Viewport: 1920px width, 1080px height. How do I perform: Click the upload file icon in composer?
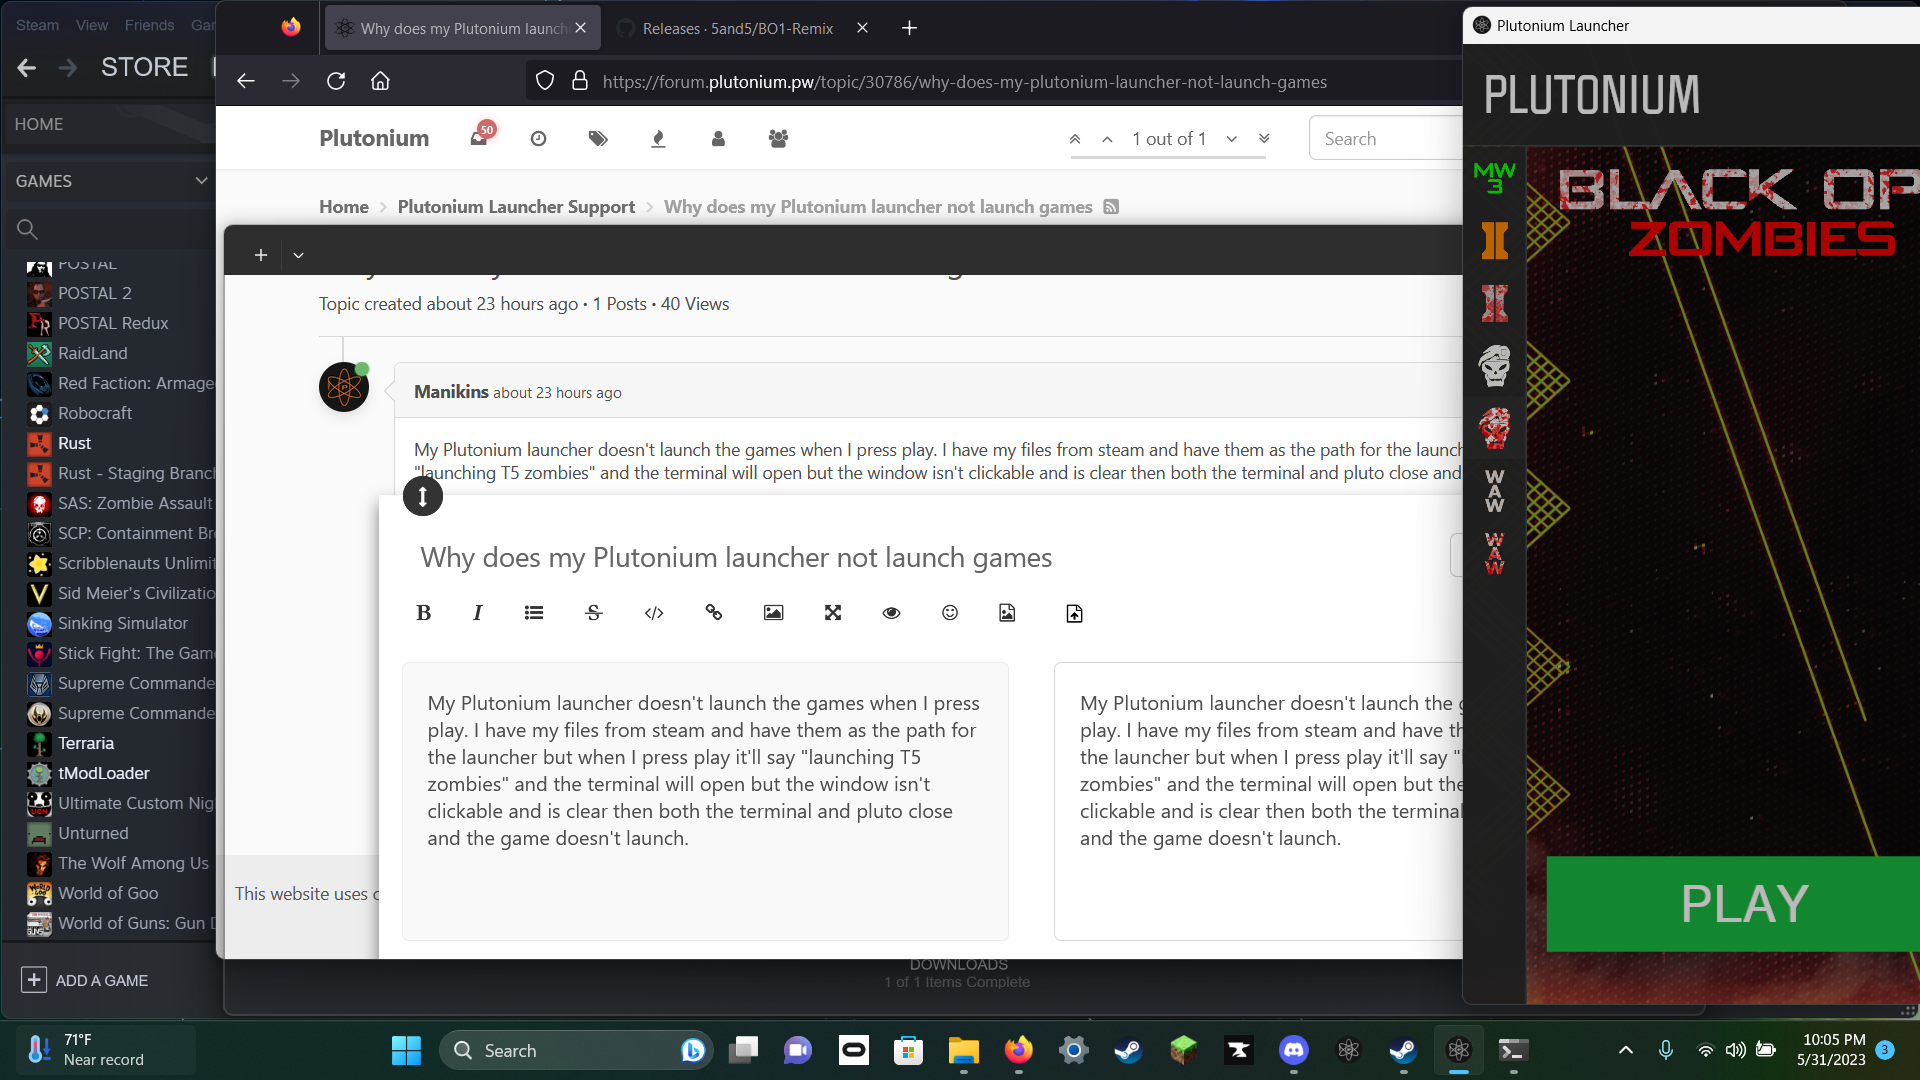1074,613
